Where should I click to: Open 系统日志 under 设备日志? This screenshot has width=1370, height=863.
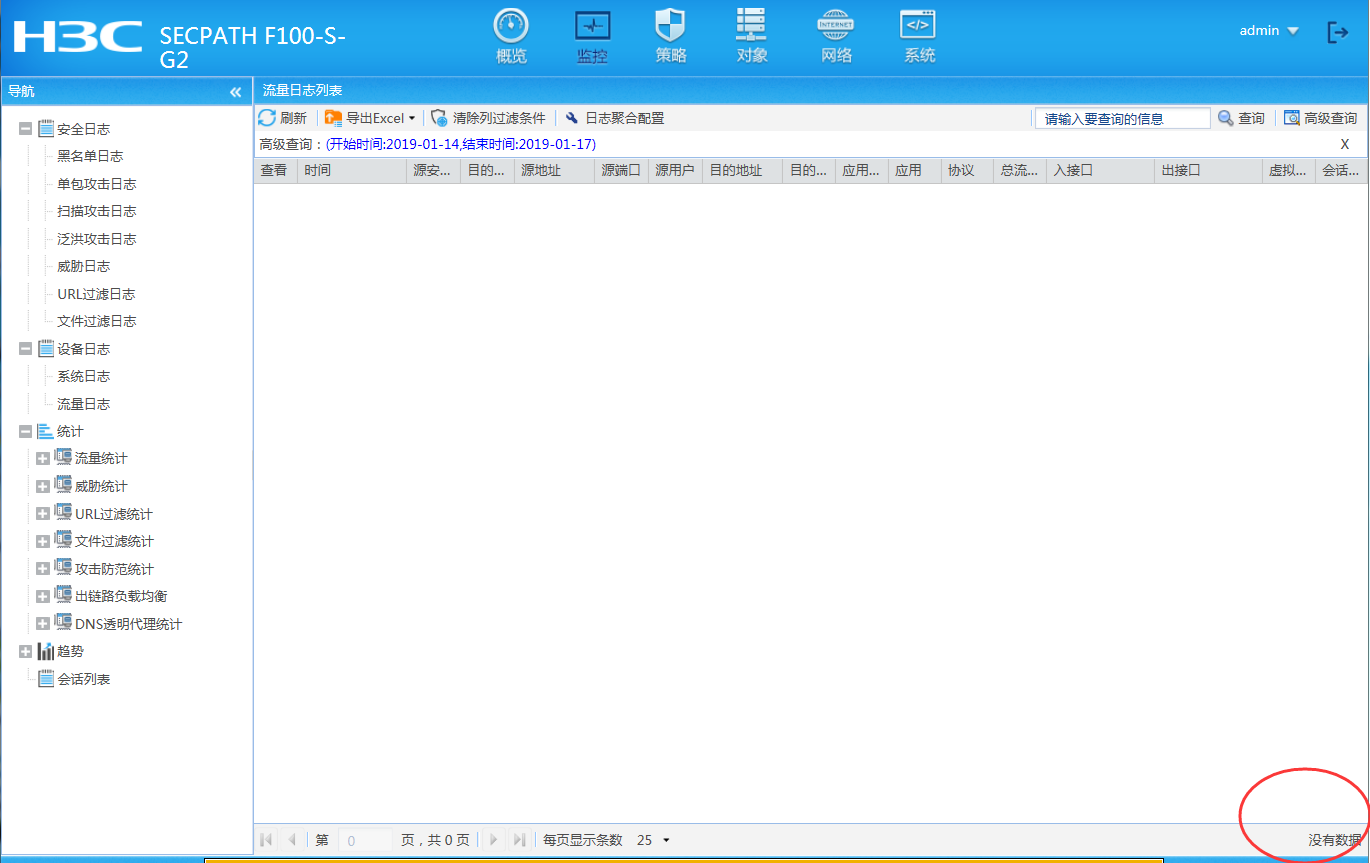point(84,376)
